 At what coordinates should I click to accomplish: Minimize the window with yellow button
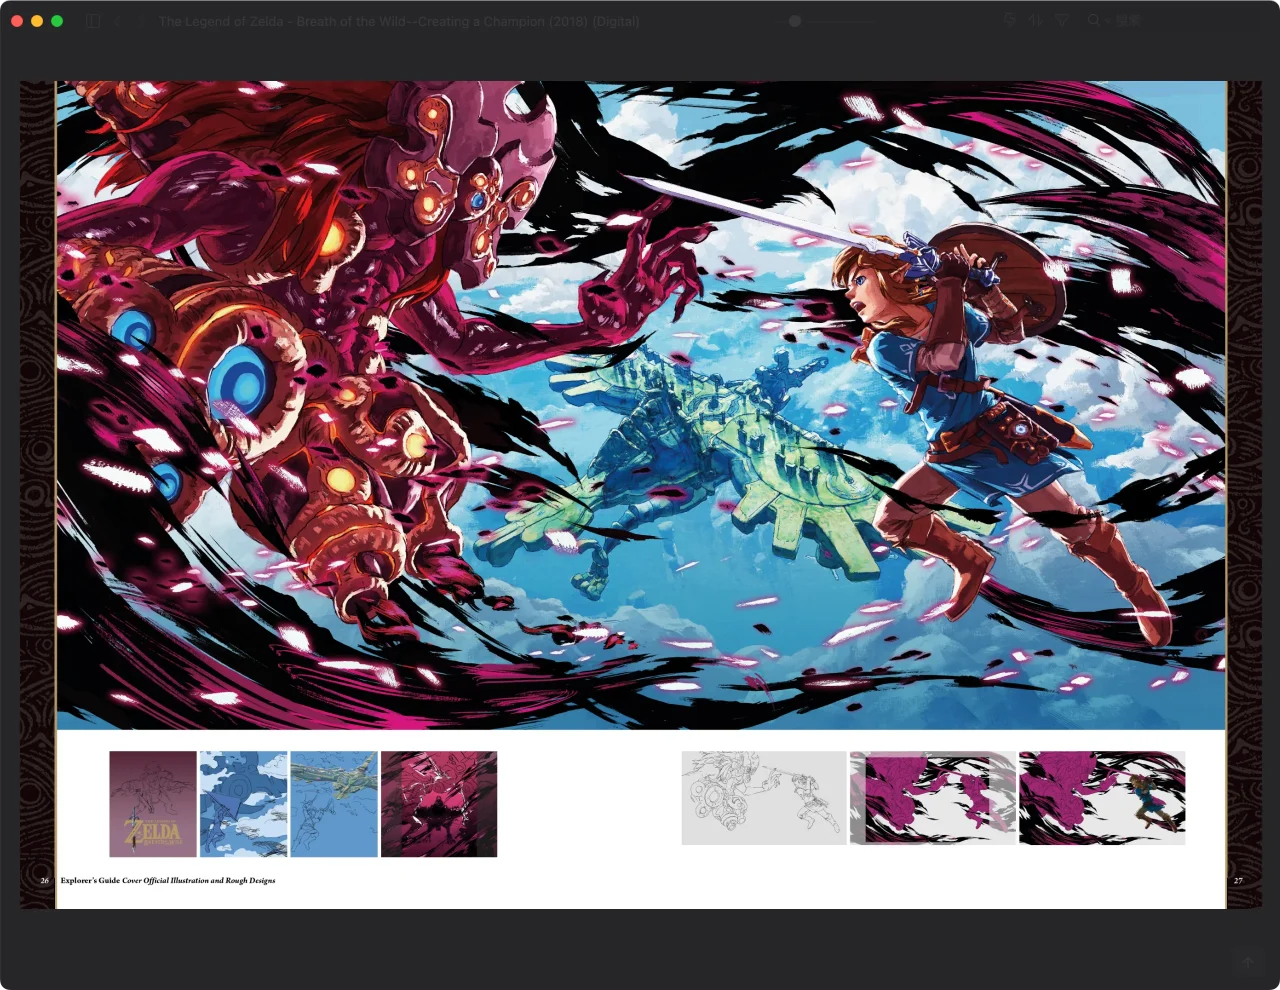[37, 21]
